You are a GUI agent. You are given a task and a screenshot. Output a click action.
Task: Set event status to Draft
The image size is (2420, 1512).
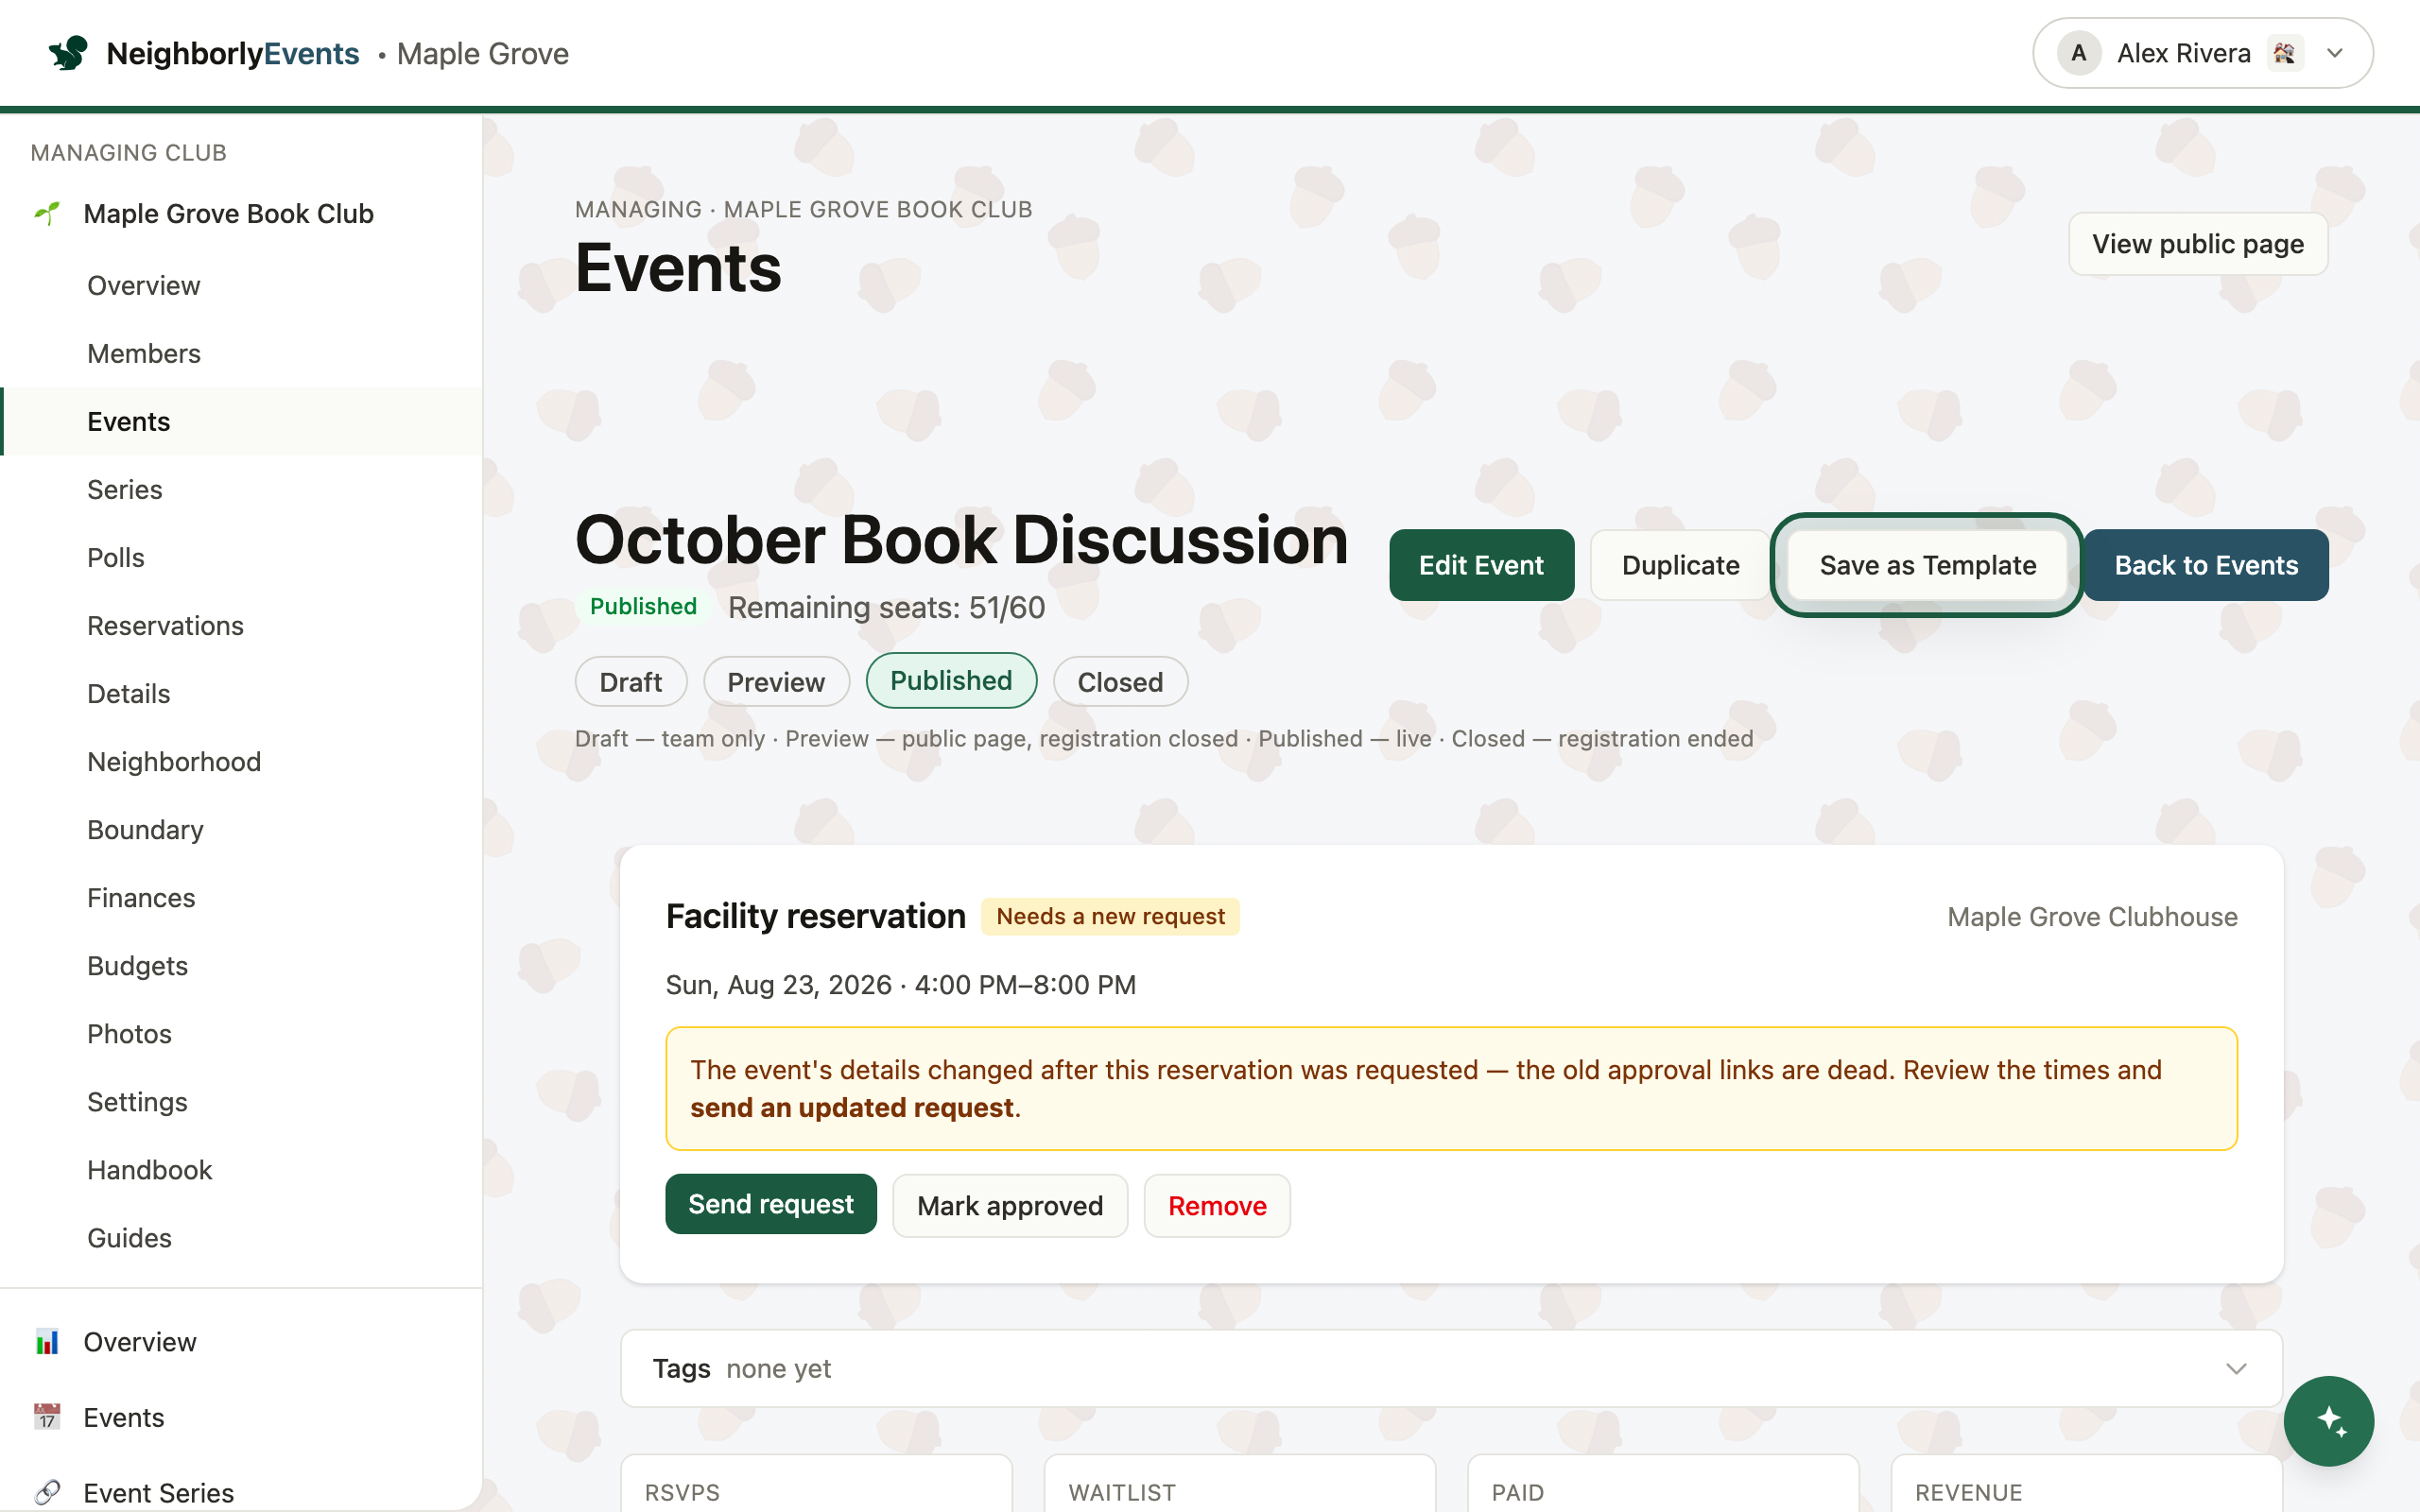click(630, 682)
